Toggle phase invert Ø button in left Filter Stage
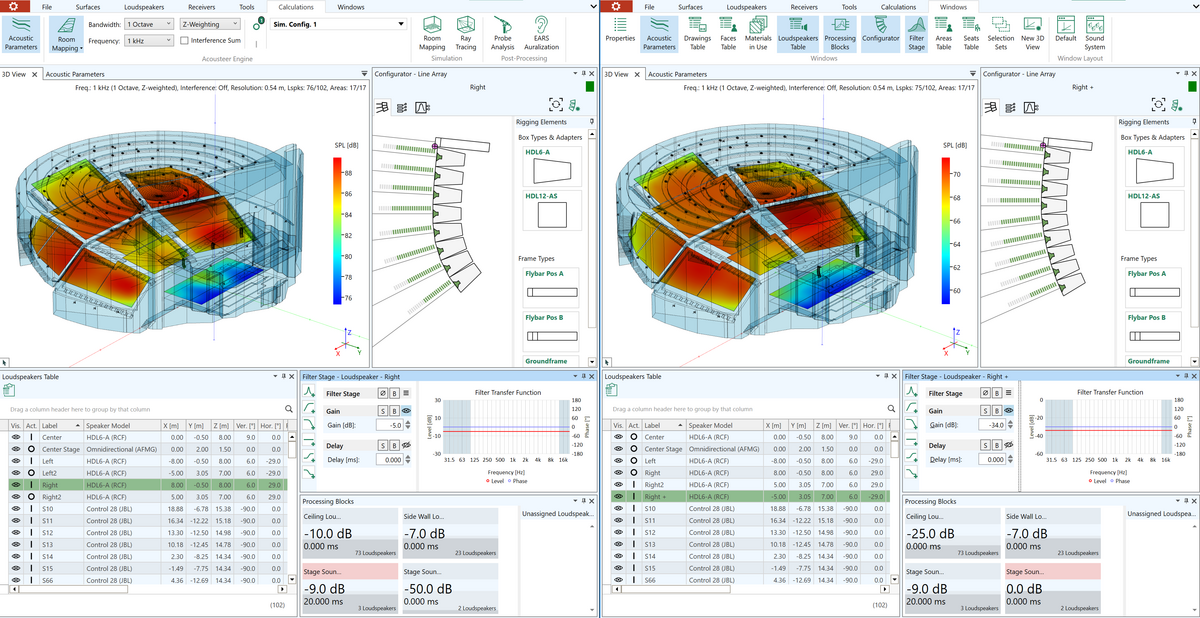The height and width of the screenshot is (618, 1200). point(383,394)
